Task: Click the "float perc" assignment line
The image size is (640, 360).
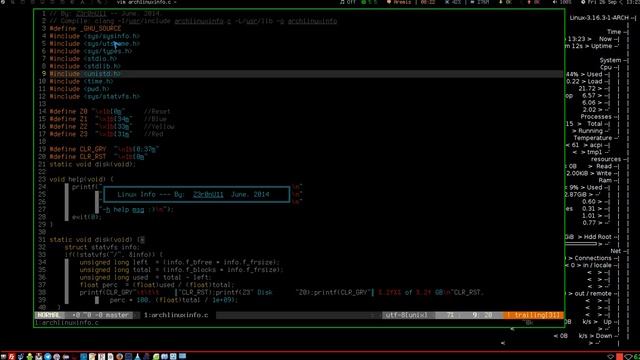Action: click(157, 285)
